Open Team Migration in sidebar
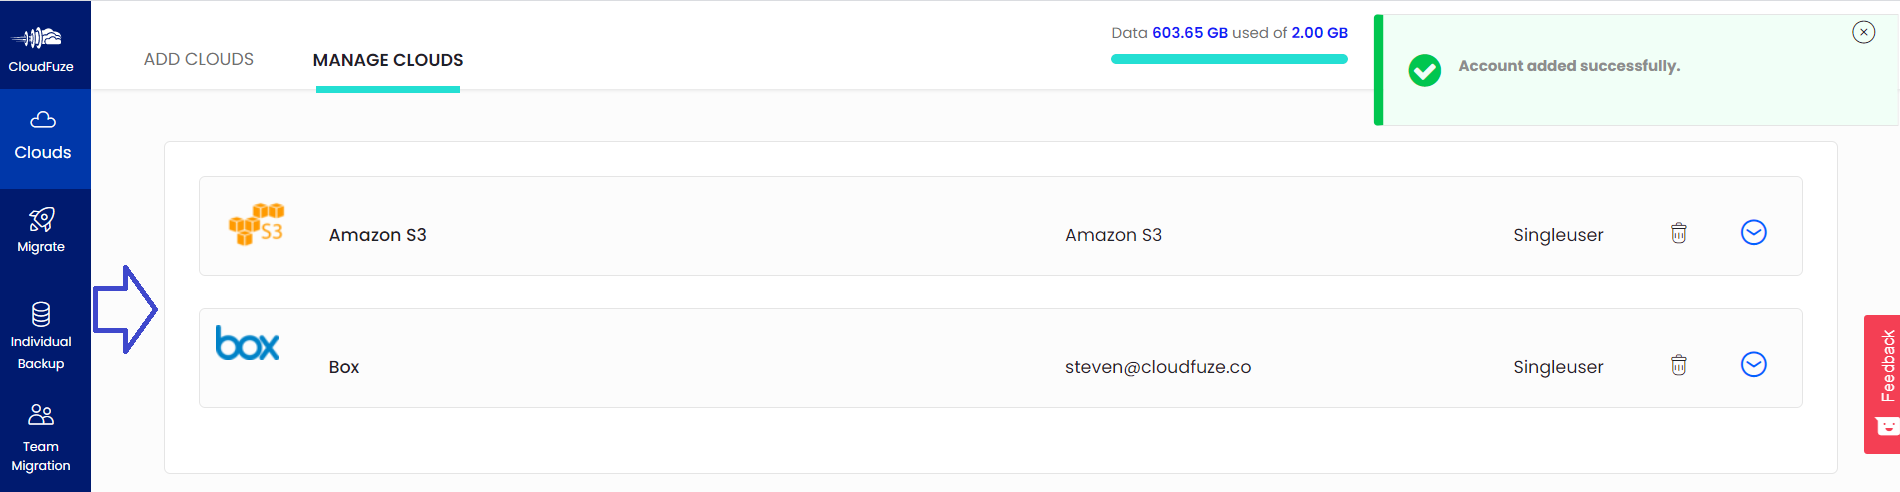Screen dimensions: 1900x492 [x=41, y=438]
